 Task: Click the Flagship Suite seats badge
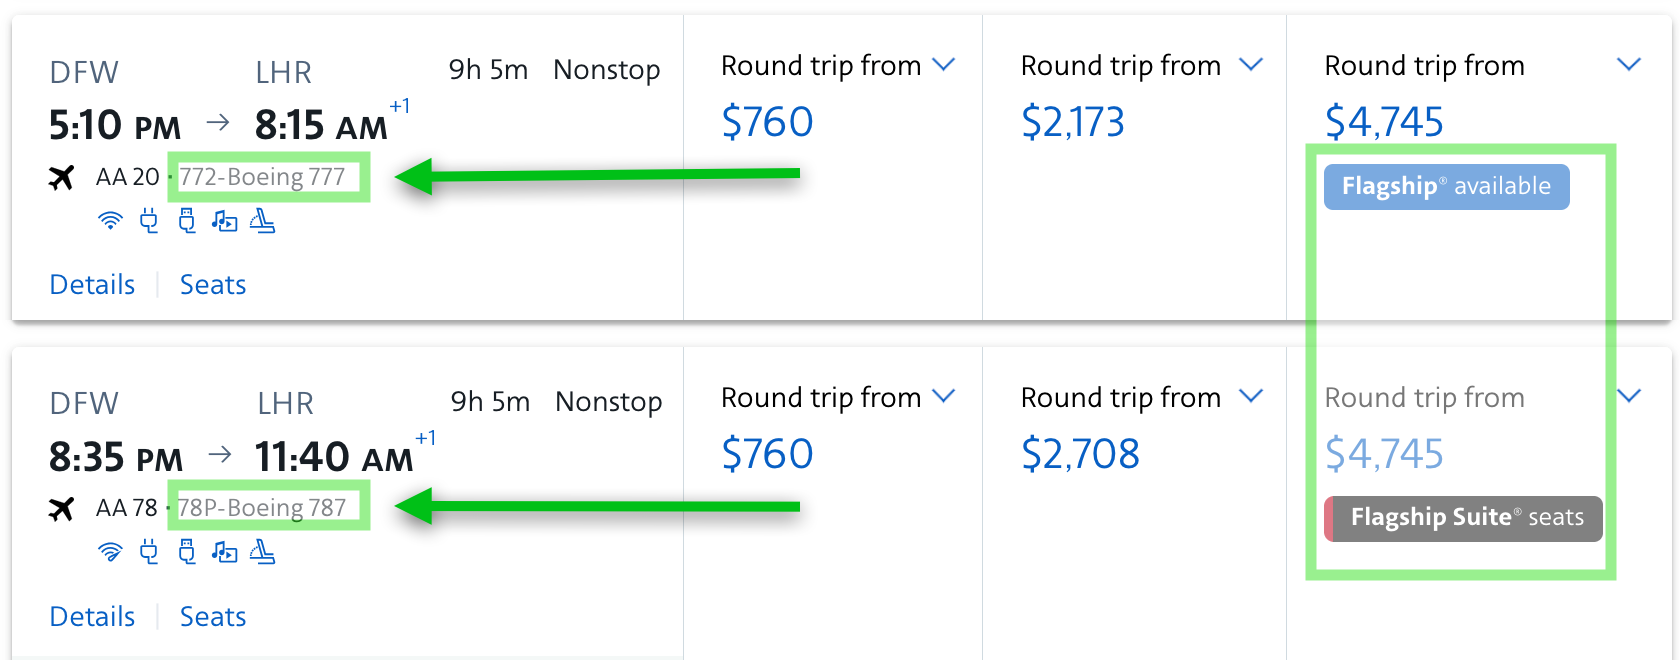click(1464, 518)
